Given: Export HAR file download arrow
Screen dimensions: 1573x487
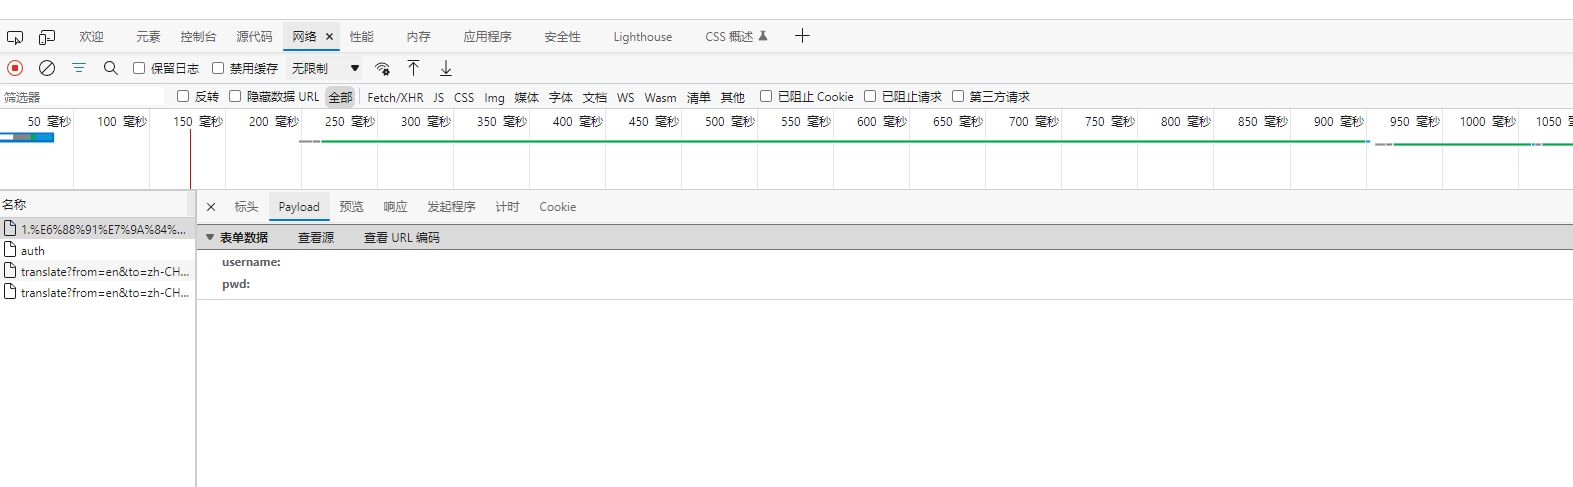Looking at the screenshot, I should point(446,68).
